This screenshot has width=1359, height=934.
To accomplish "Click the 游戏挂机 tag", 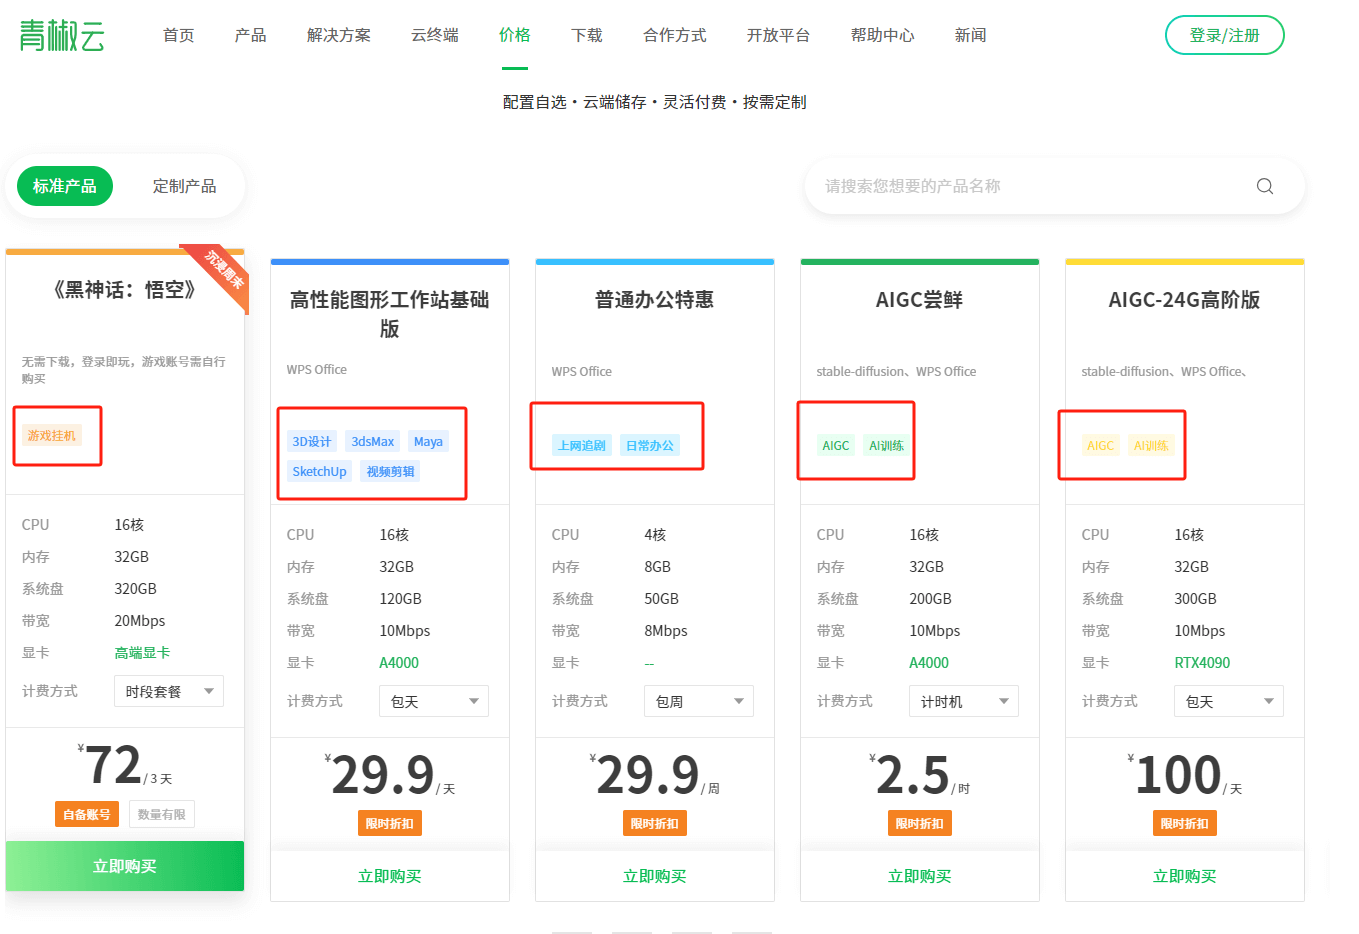I will click(x=51, y=436).
